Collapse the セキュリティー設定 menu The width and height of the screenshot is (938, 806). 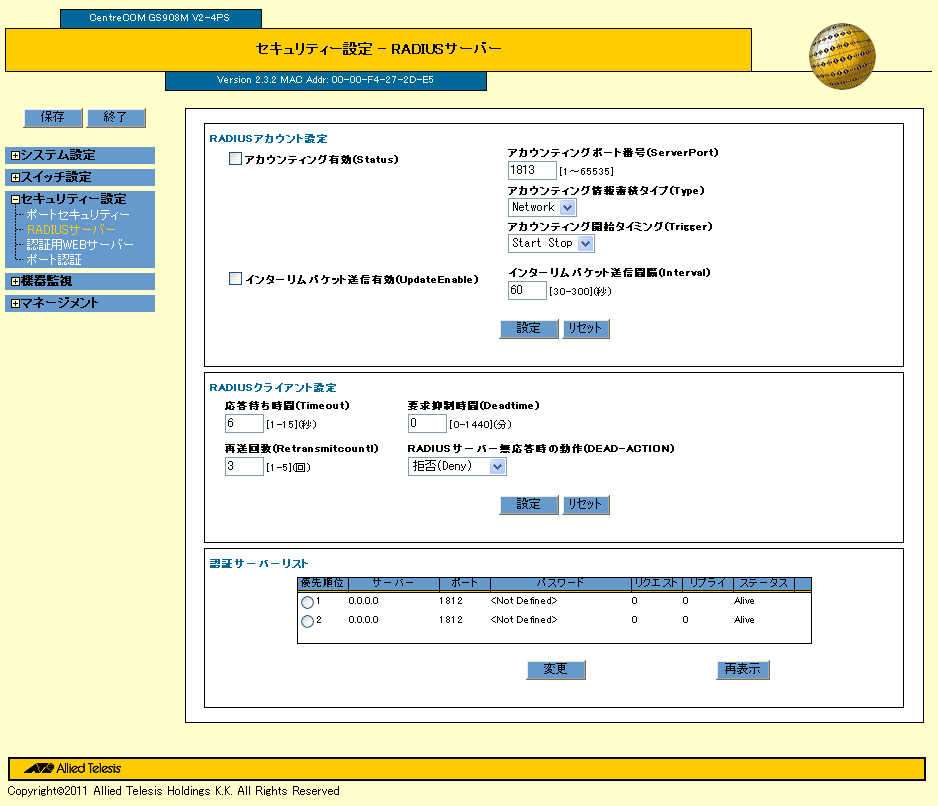16,200
